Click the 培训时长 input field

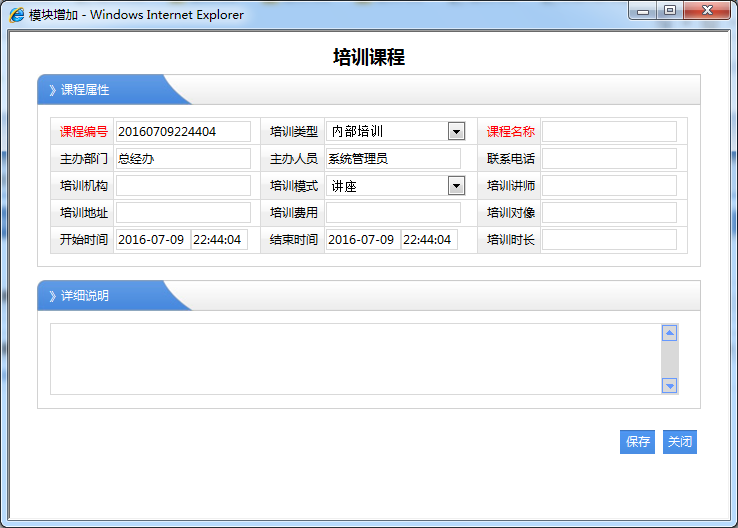[609, 240]
